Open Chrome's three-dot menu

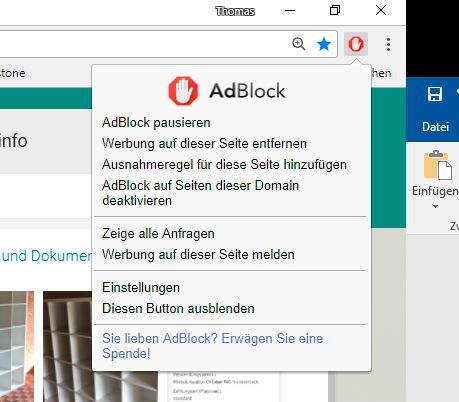[x=388, y=44]
